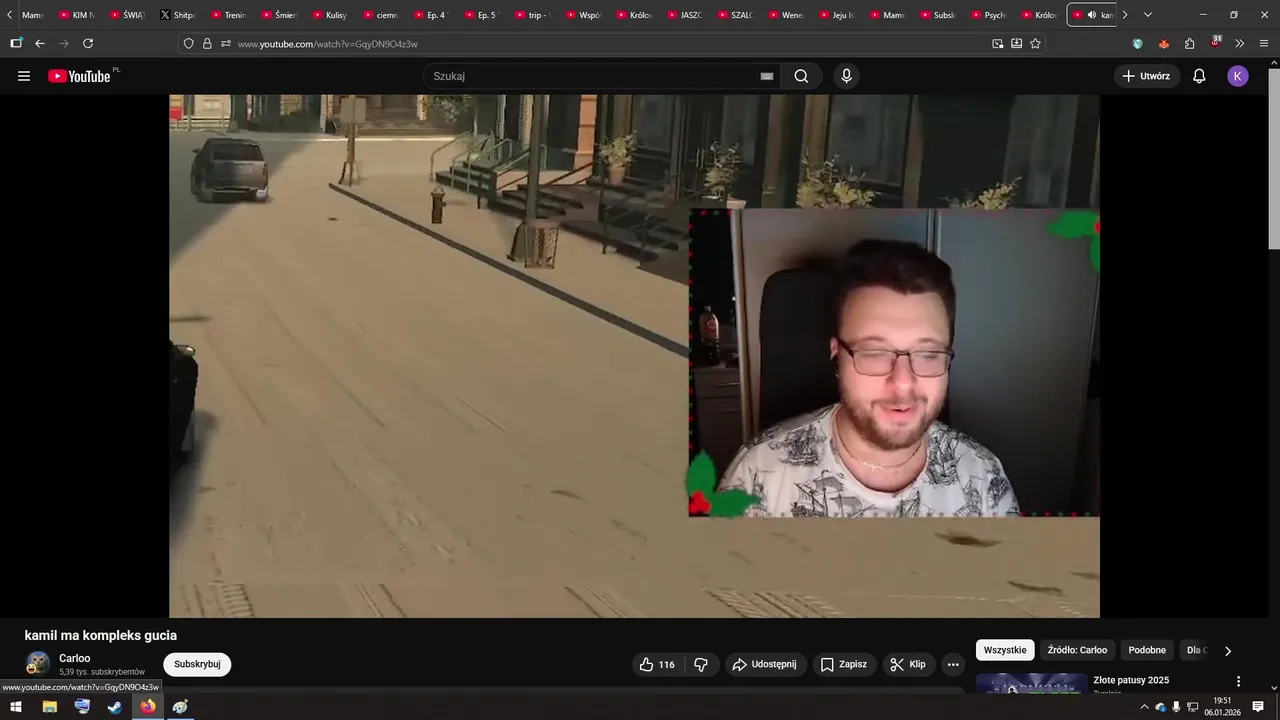Show hidden system tray icons

tap(1144, 707)
